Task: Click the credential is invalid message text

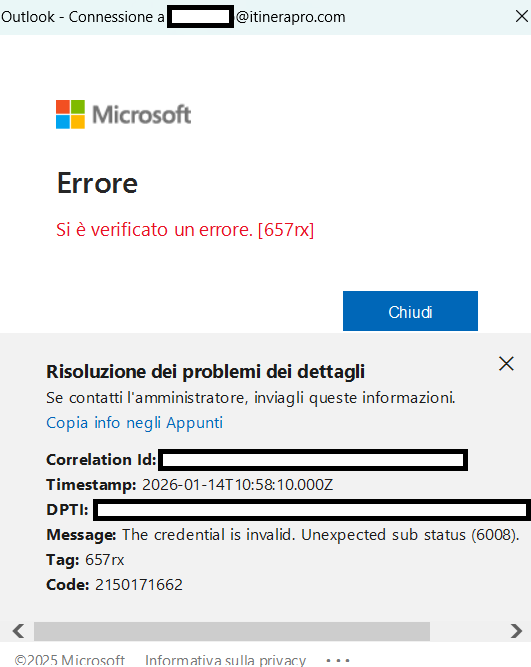Action: click(321, 535)
